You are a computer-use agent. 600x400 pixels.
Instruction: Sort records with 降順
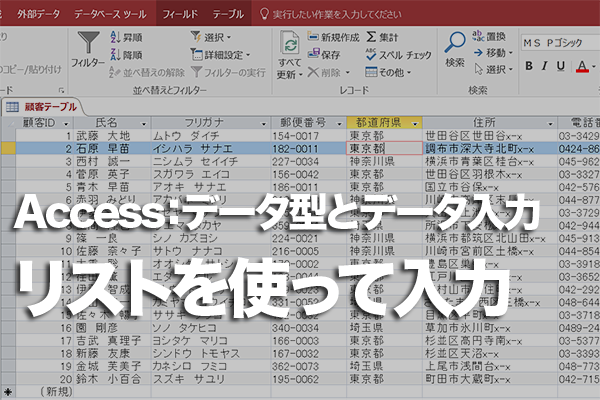(126, 55)
